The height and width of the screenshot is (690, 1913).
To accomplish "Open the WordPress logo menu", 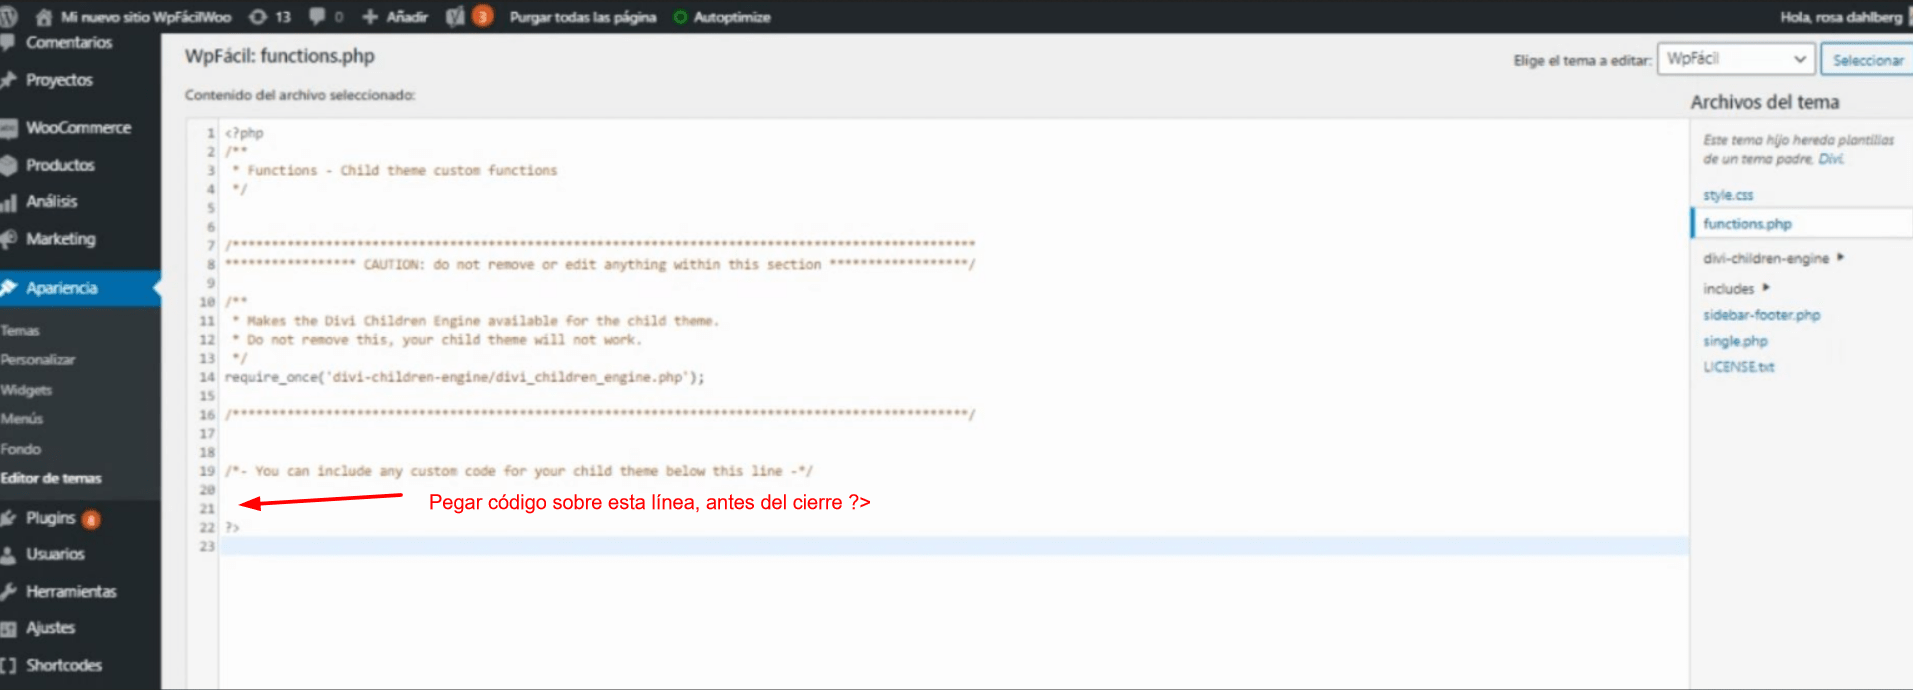I will 8,16.
